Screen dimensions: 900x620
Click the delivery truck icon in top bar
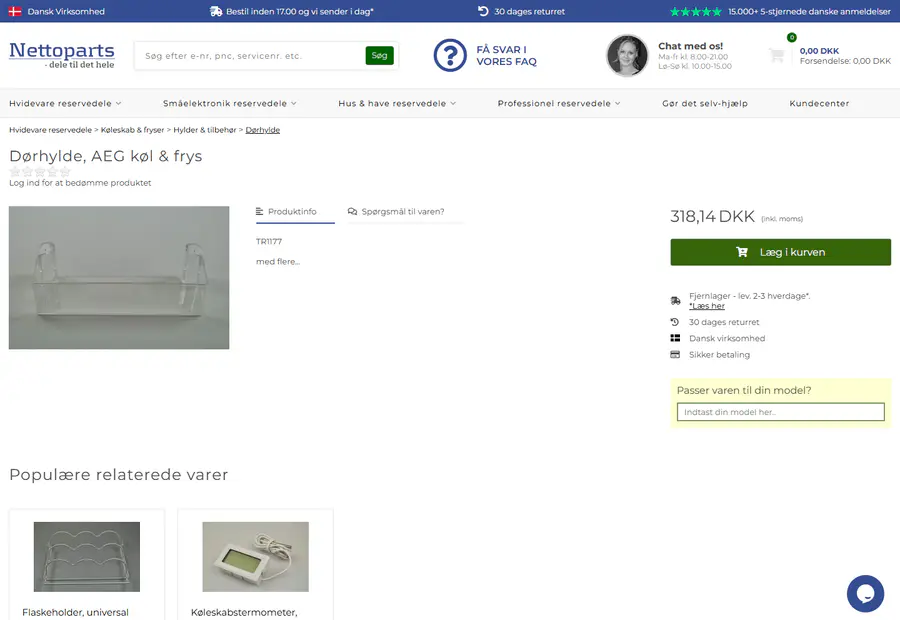coord(216,11)
